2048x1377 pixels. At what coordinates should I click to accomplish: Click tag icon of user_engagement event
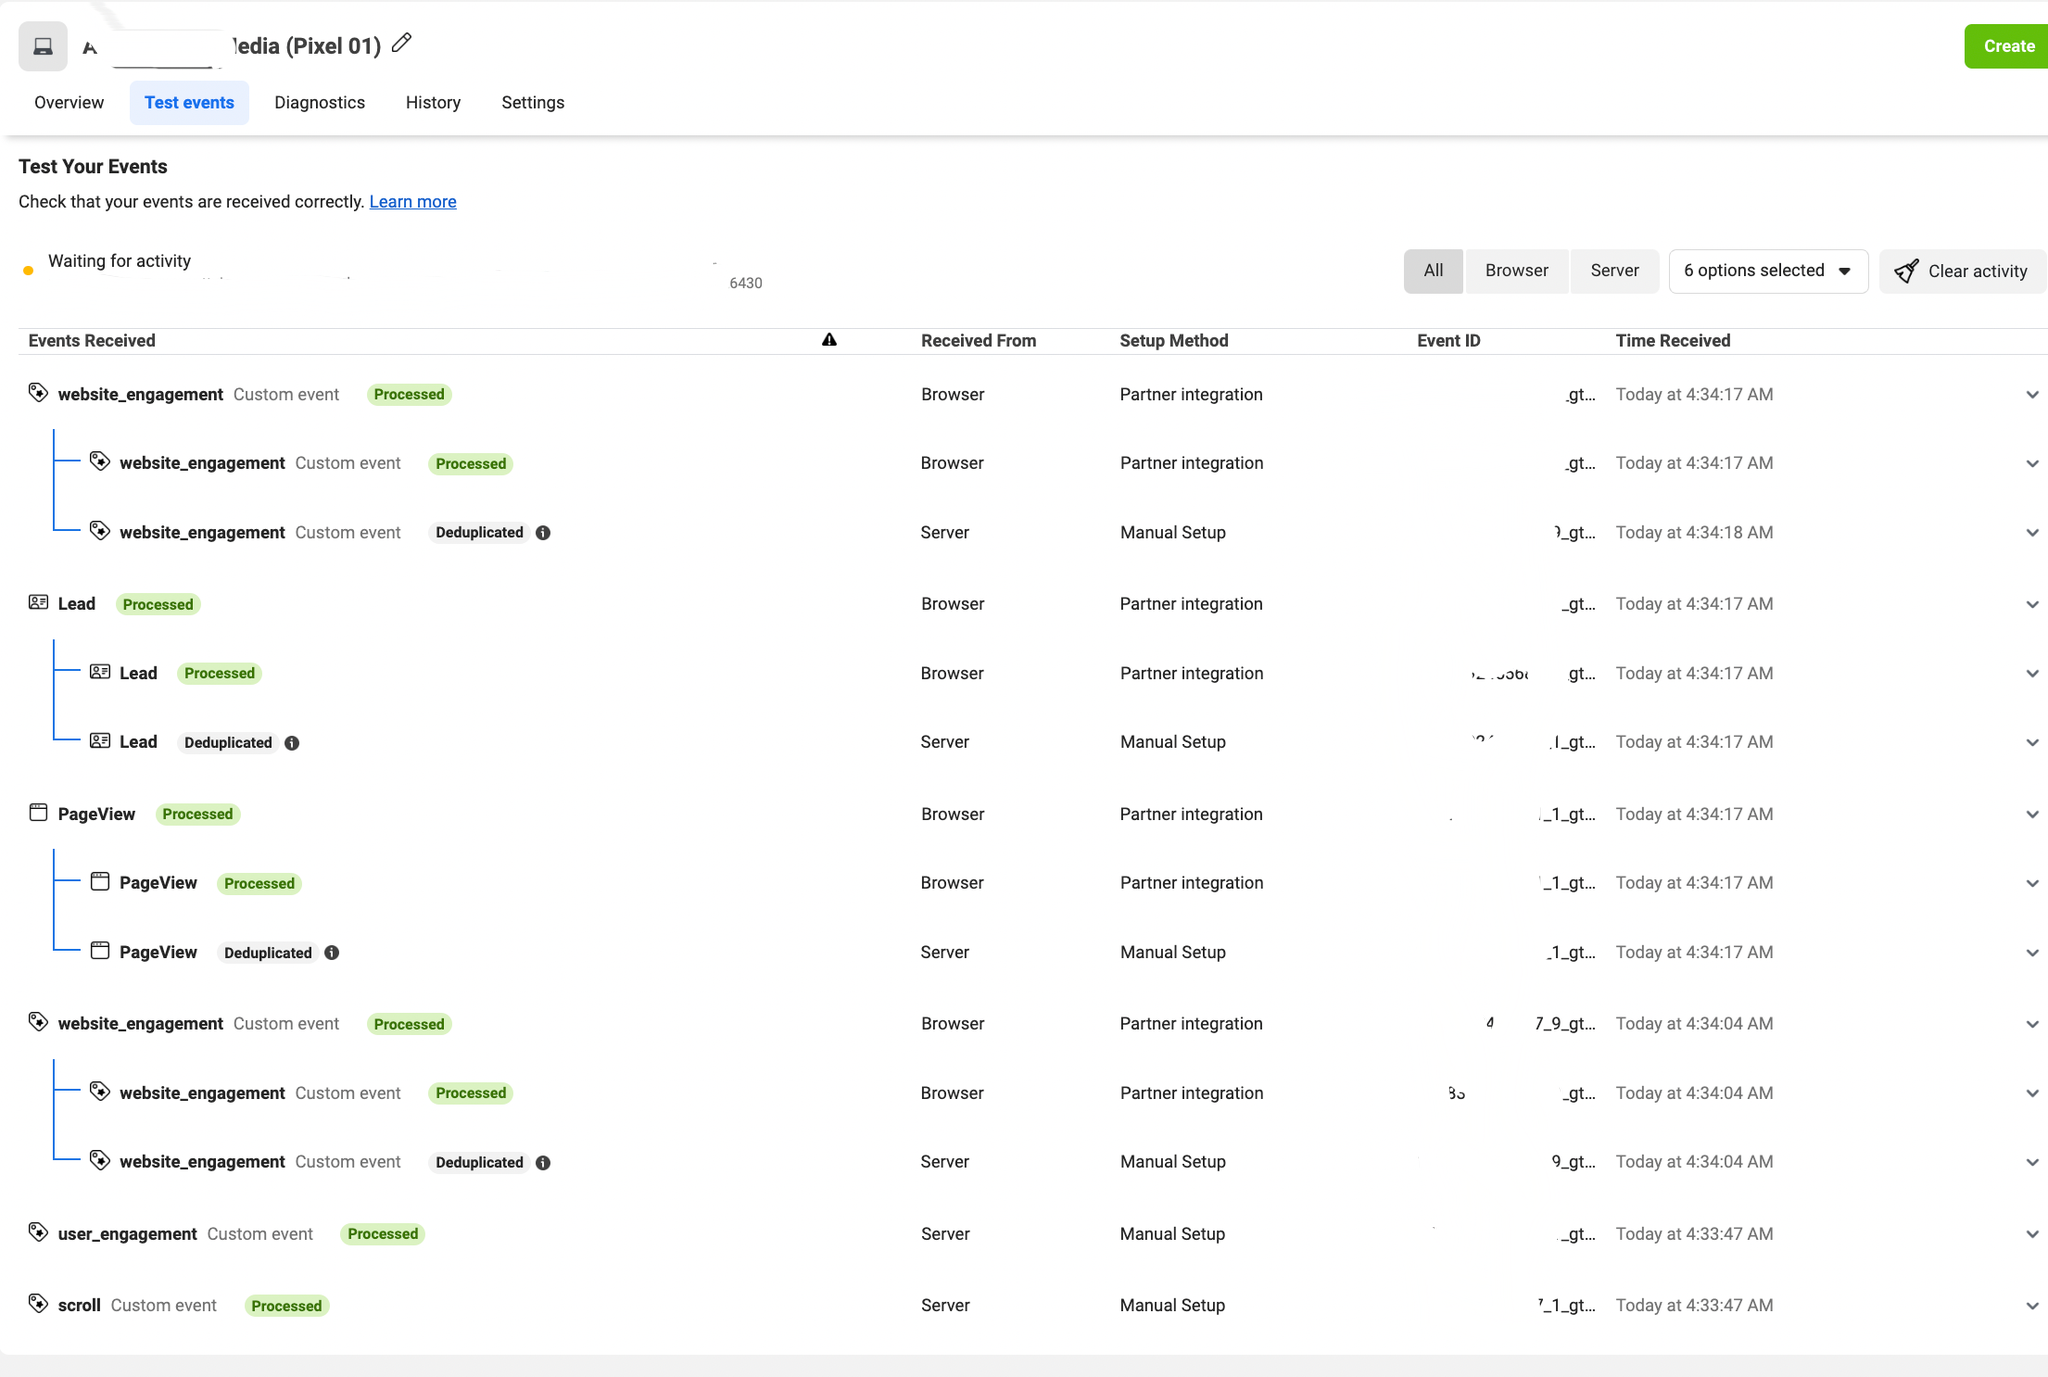[x=38, y=1232]
